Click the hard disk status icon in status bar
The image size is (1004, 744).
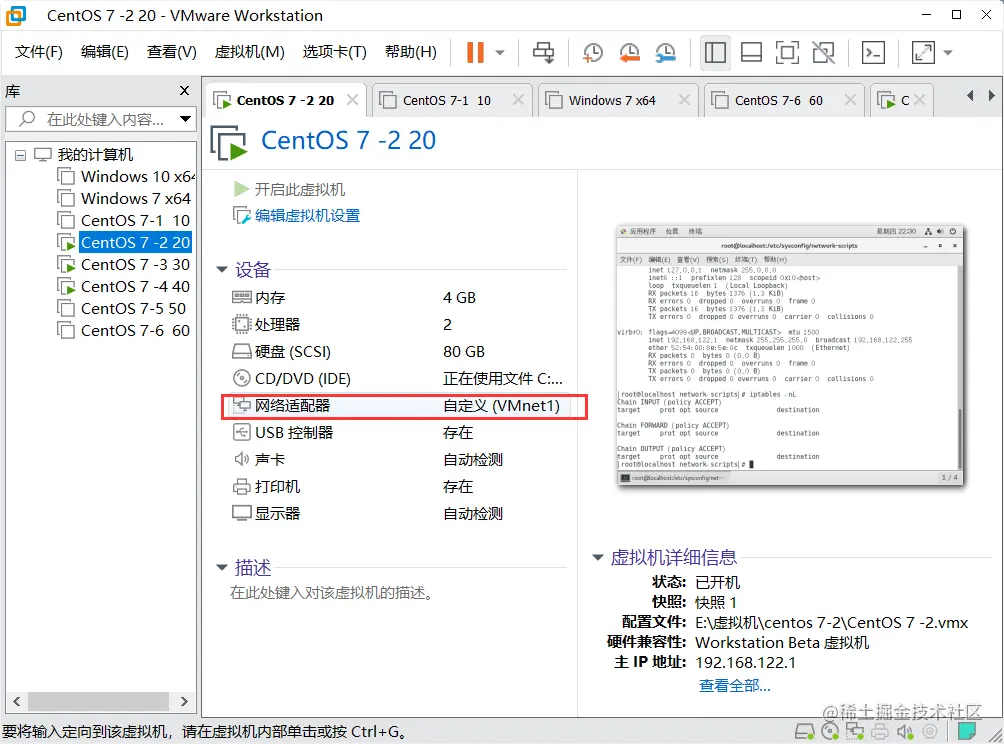[x=806, y=732]
